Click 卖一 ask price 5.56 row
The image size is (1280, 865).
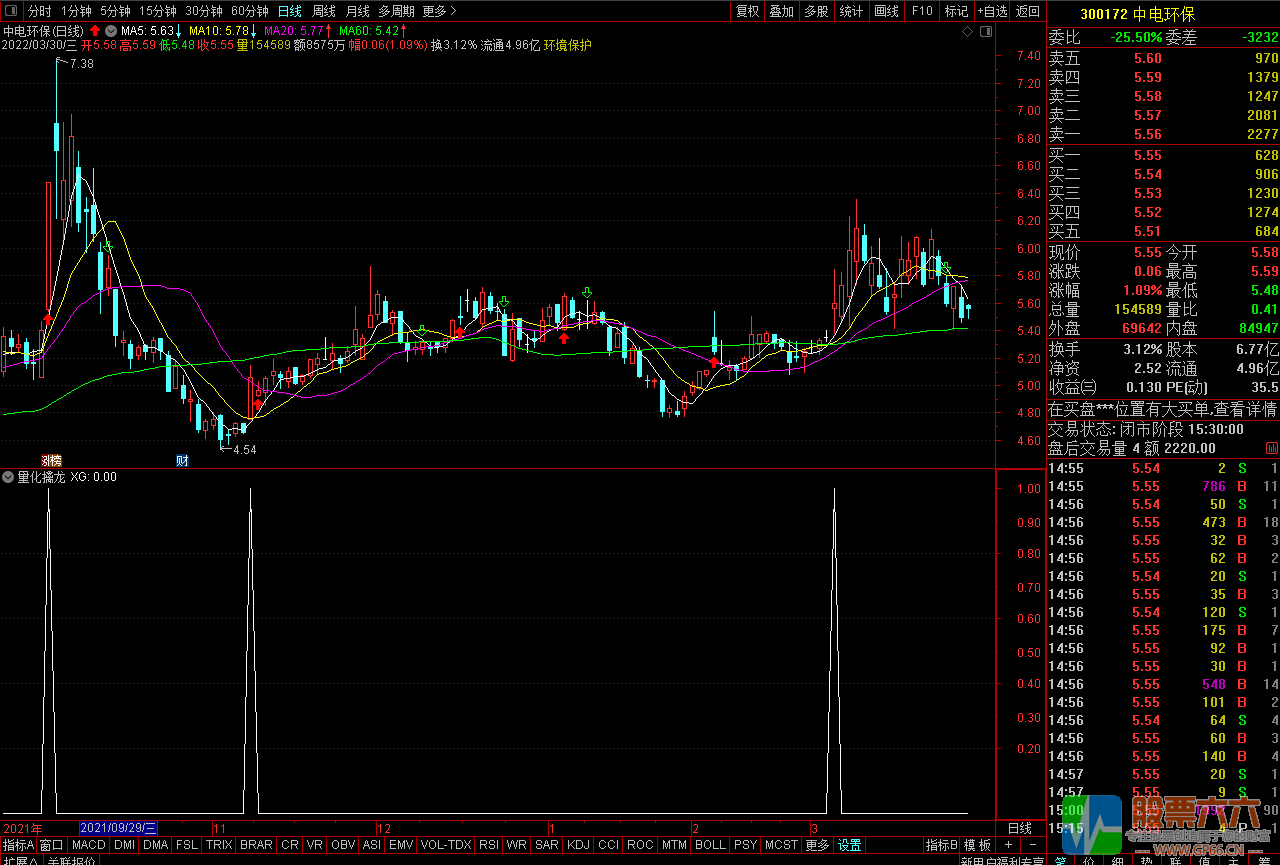[x=1163, y=134]
